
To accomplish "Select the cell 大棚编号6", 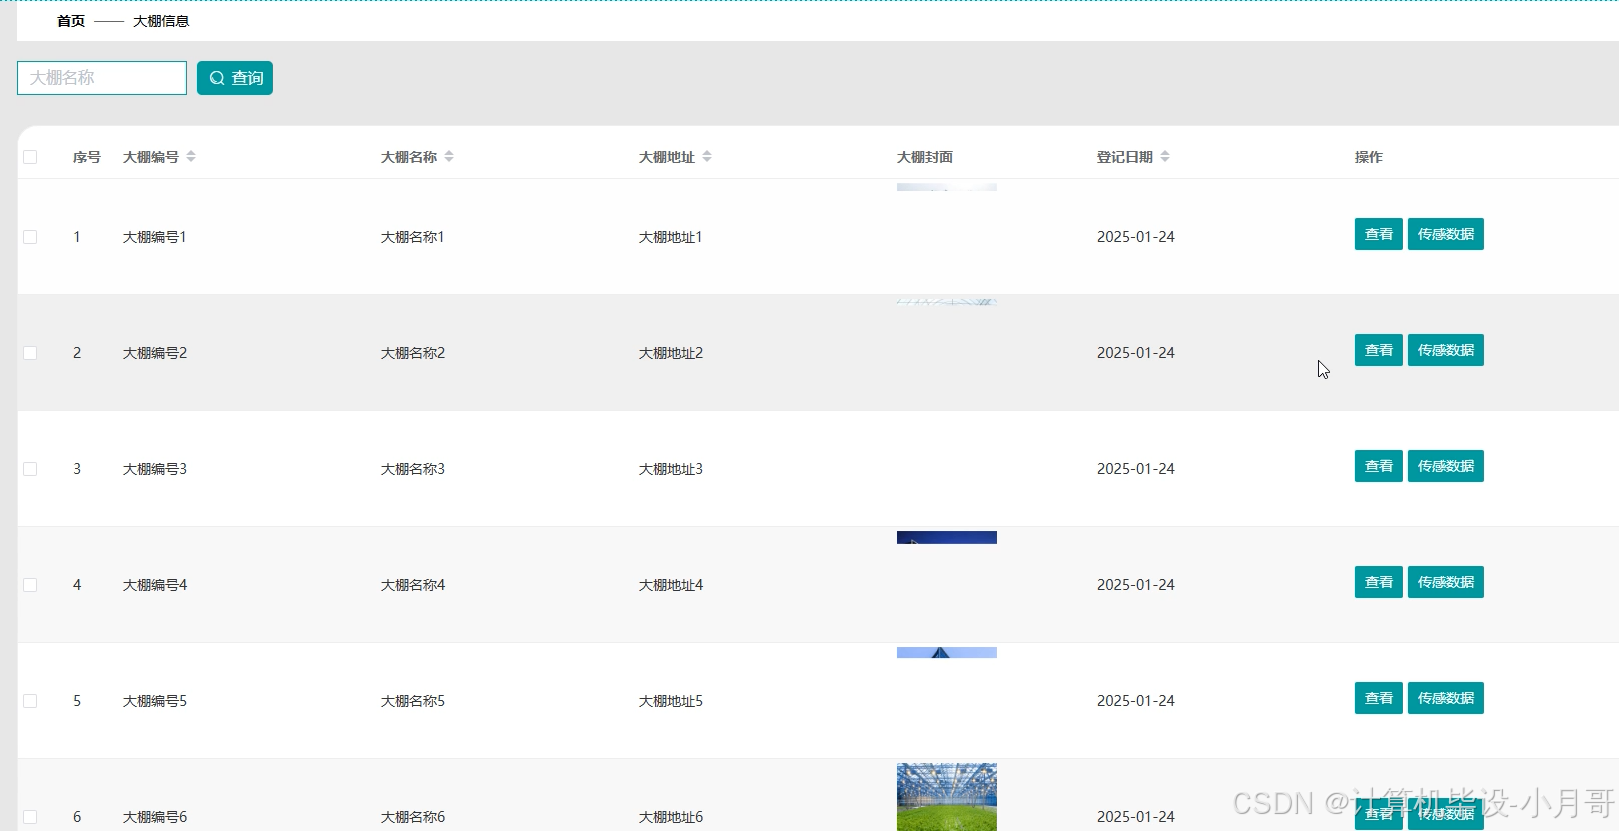I will [x=155, y=817].
